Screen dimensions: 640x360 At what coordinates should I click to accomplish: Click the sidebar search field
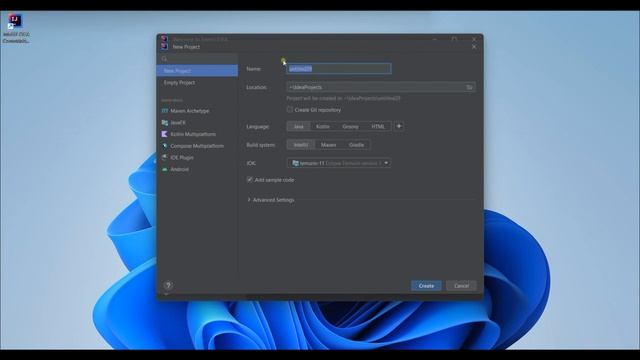pos(198,59)
